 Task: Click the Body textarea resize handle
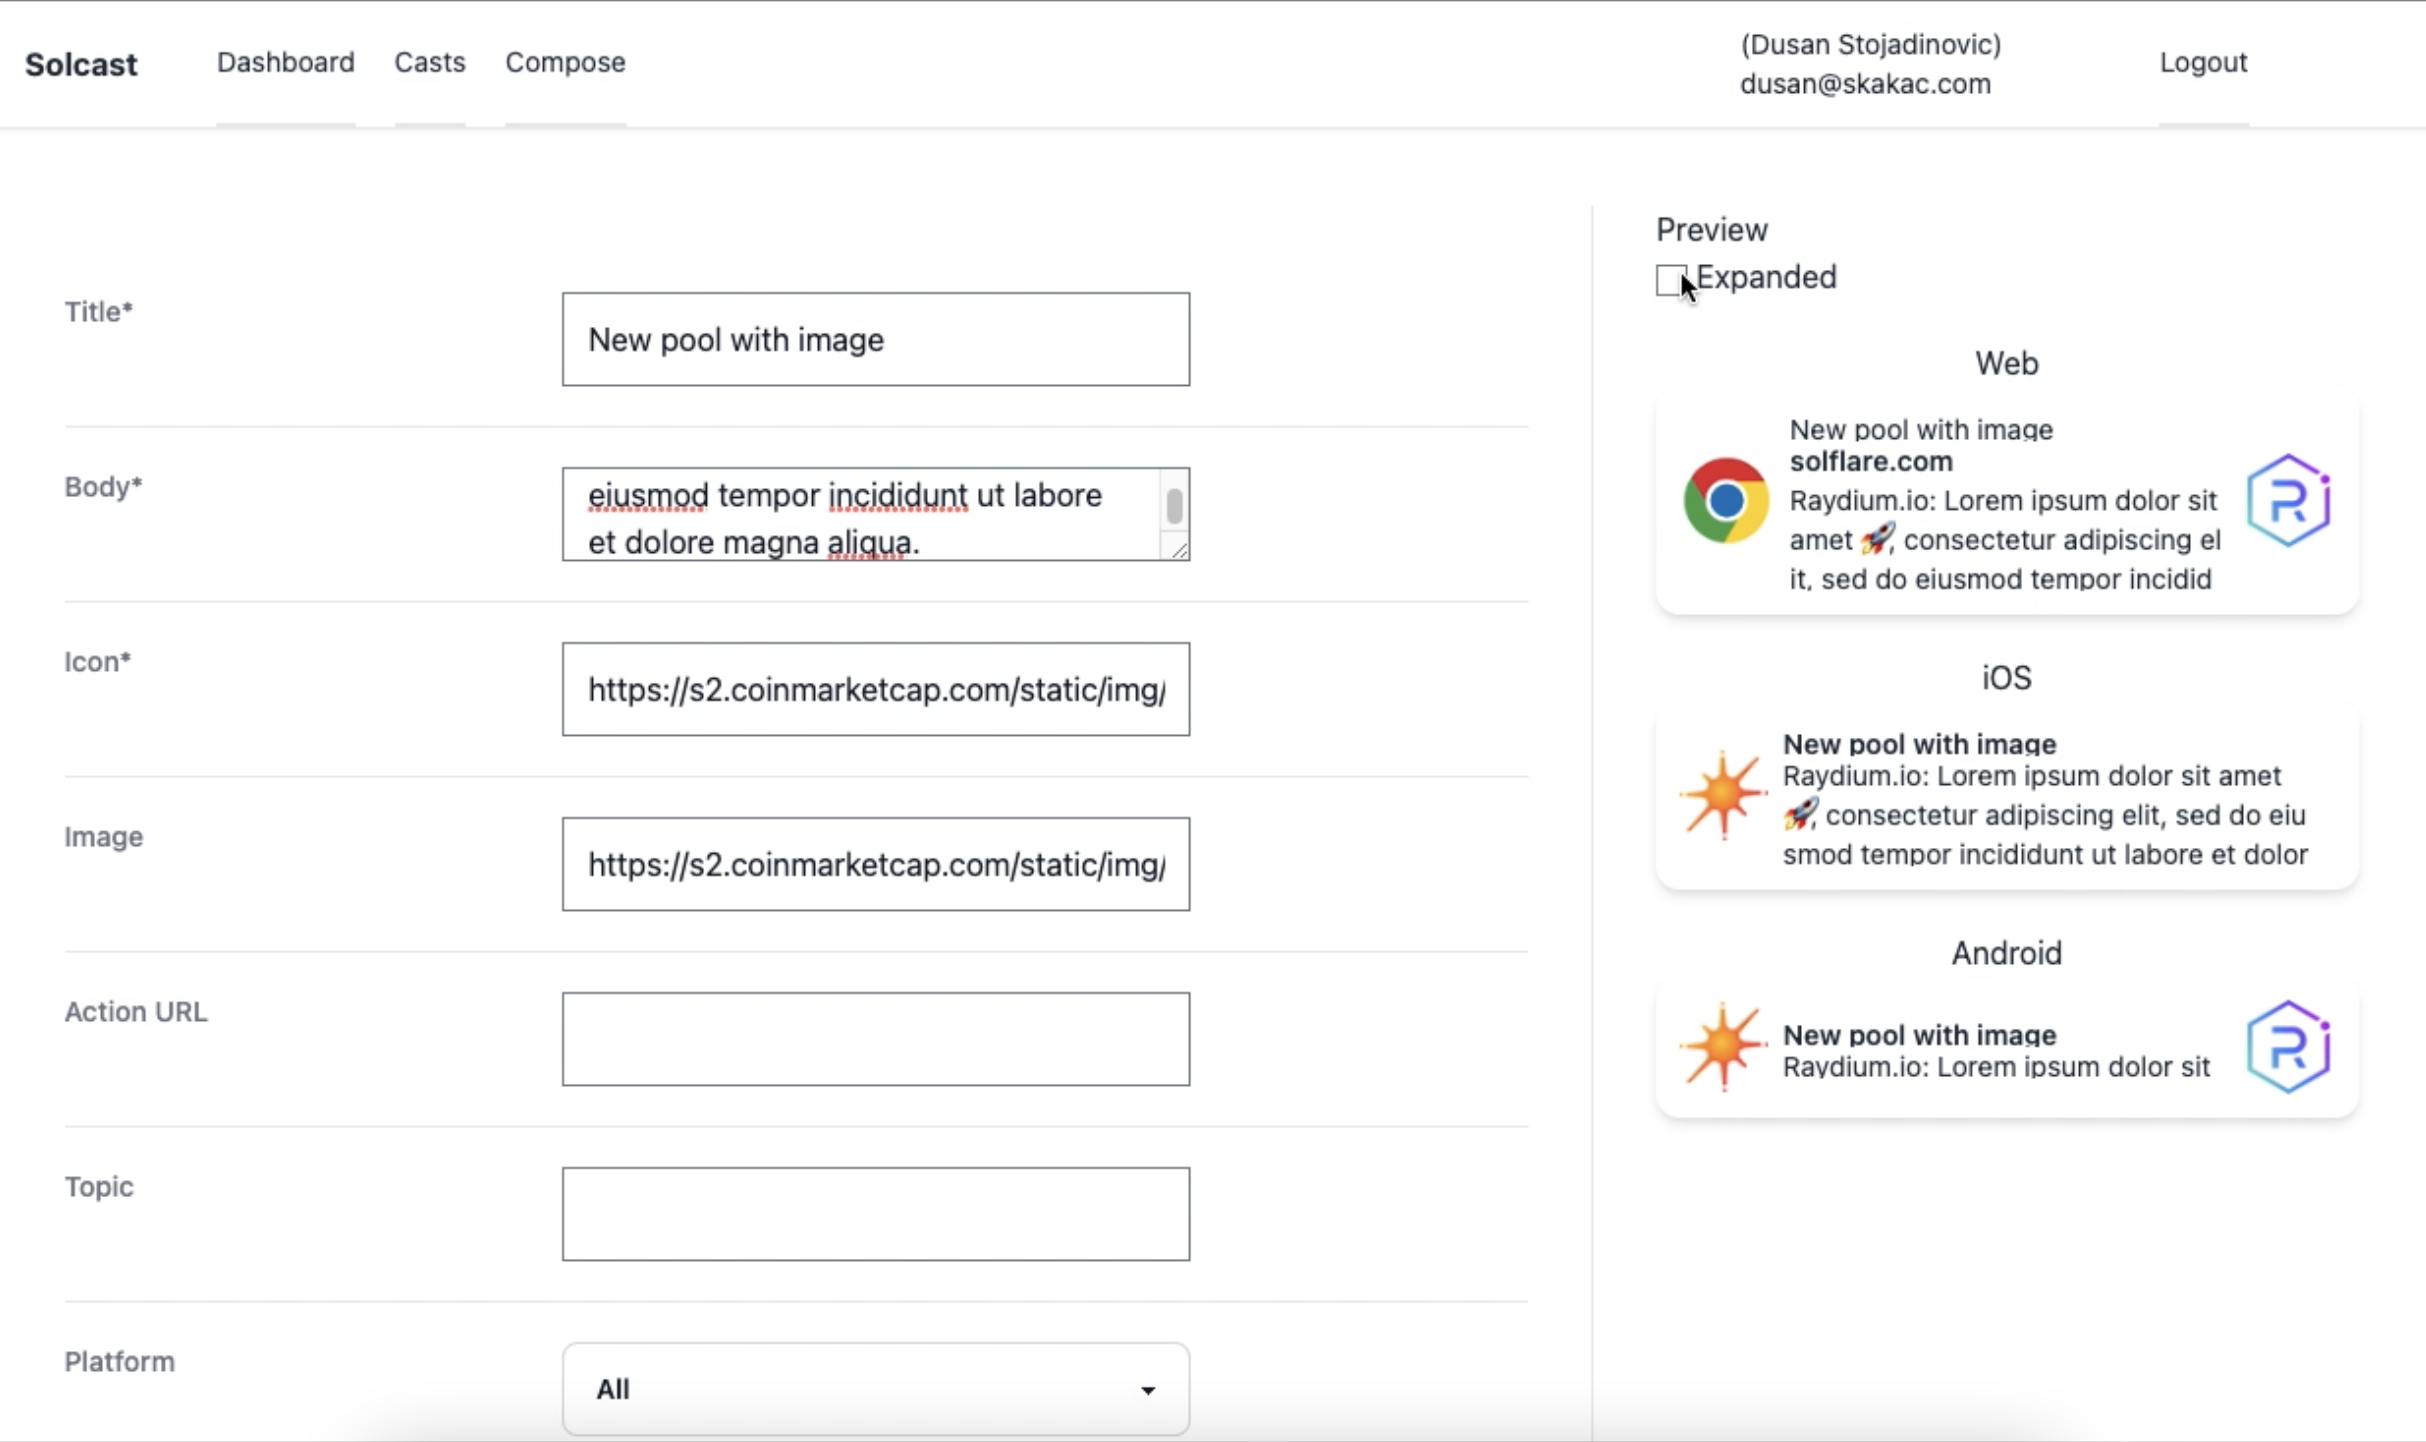[1179, 549]
